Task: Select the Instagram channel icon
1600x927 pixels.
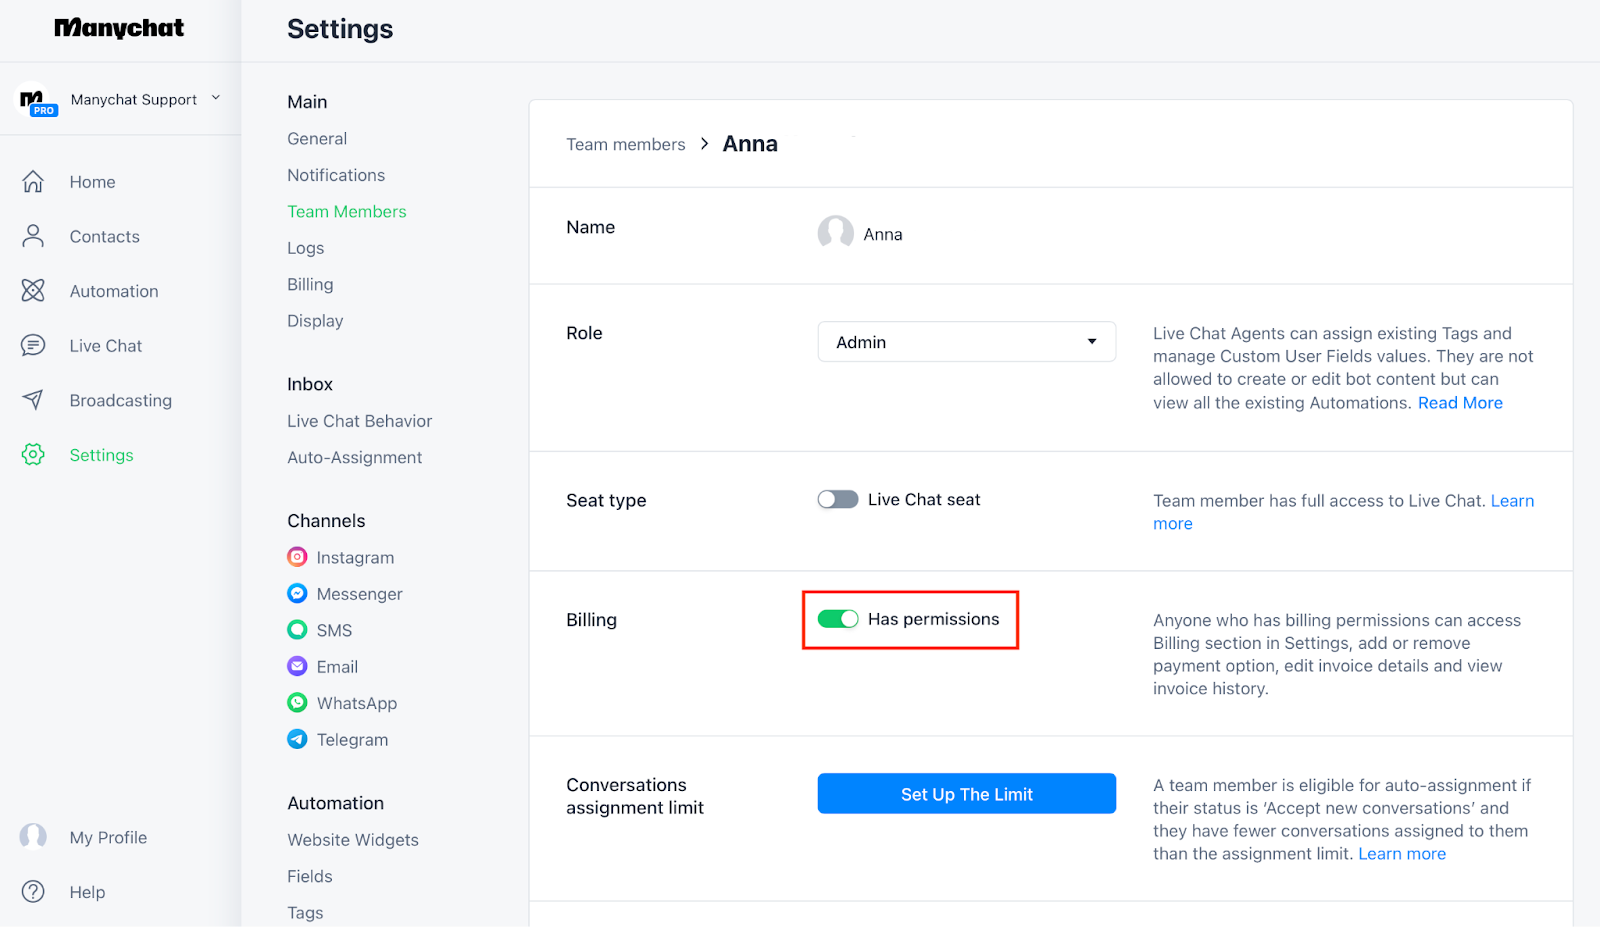Action: pos(297,557)
